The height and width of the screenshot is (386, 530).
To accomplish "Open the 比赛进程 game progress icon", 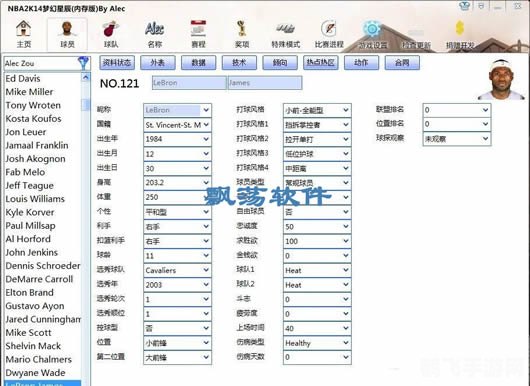I will [x=329, y=34].
